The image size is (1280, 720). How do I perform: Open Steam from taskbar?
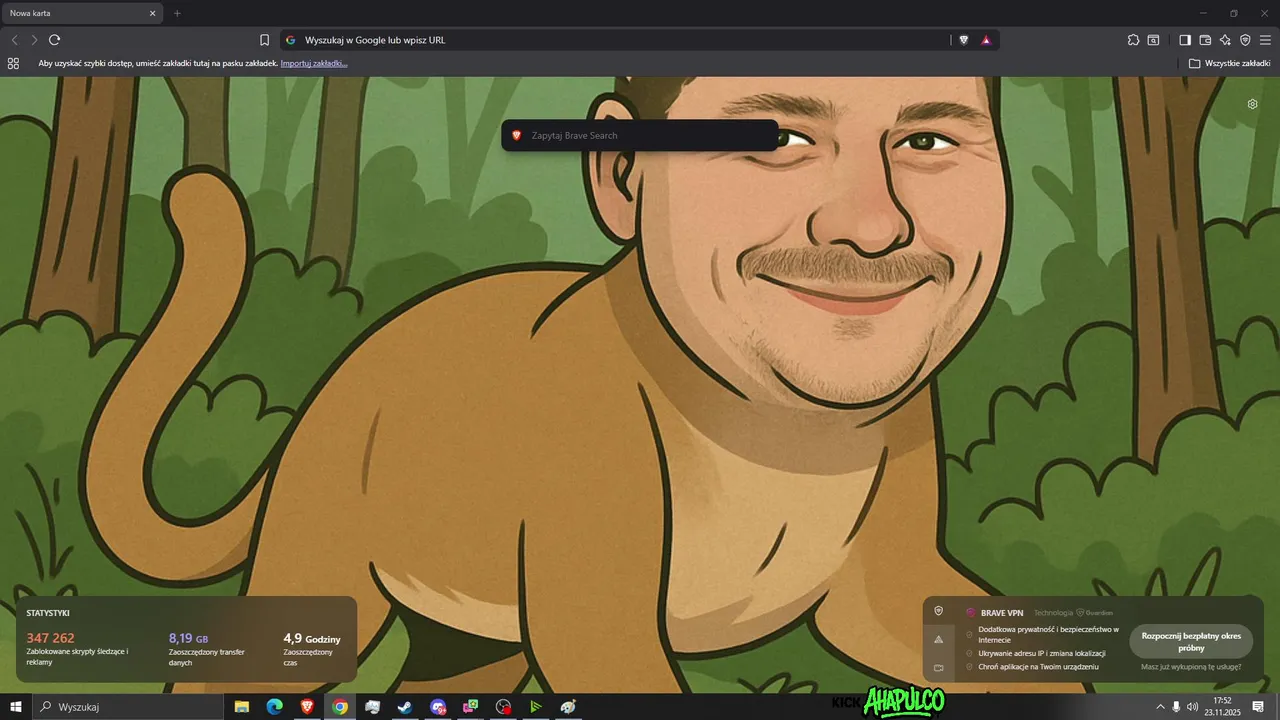click(x=405, y=707)
